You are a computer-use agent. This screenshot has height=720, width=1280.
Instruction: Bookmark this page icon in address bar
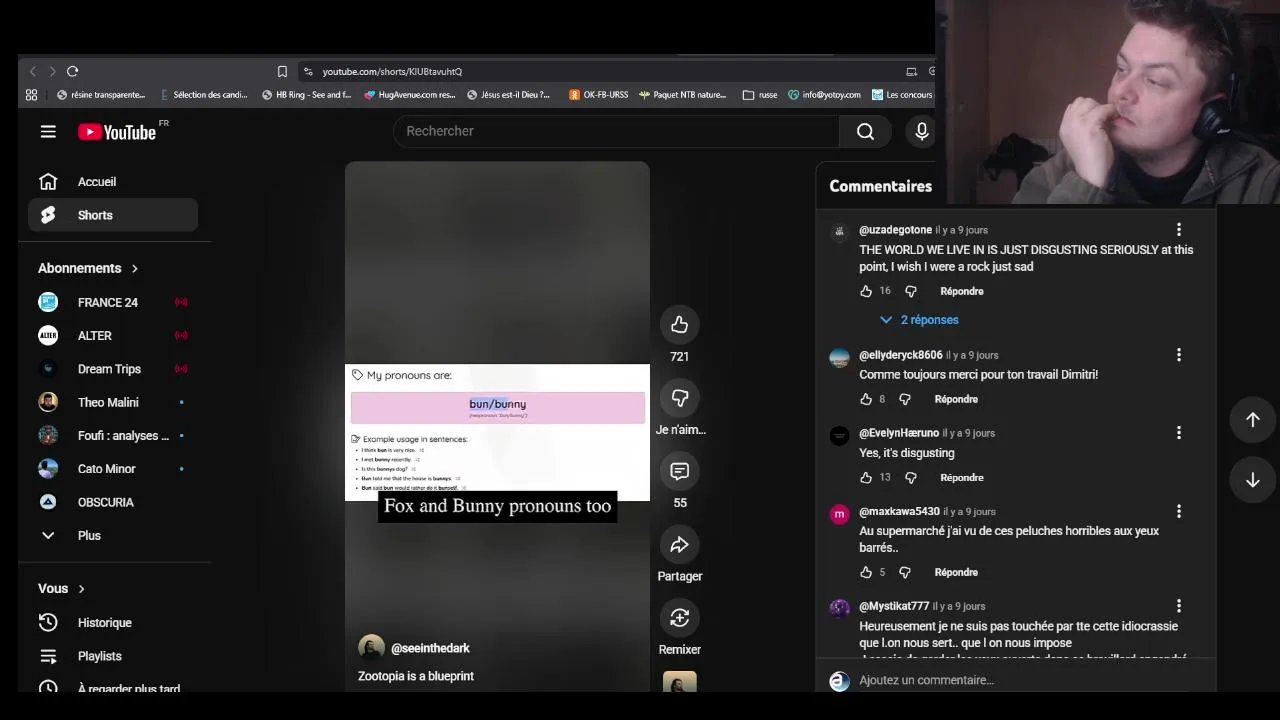coord(282,71)
